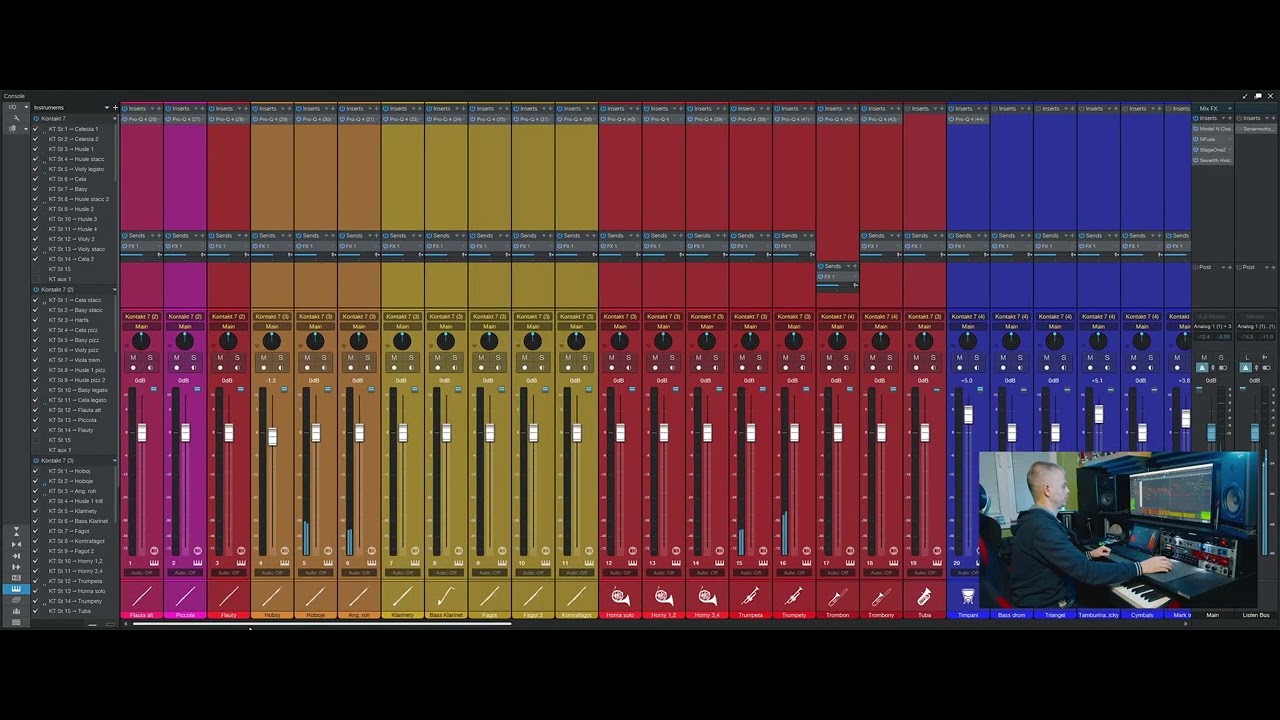Check the first Kontakt 7 KT St 15 checkbox

(37, 269)
